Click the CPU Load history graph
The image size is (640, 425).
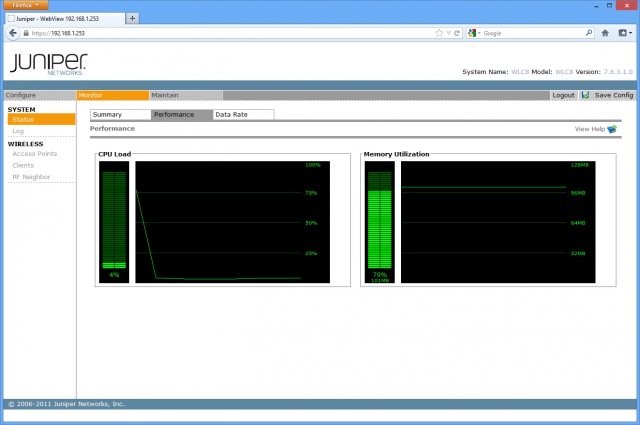pyautogui.click(x=232, y=222)
